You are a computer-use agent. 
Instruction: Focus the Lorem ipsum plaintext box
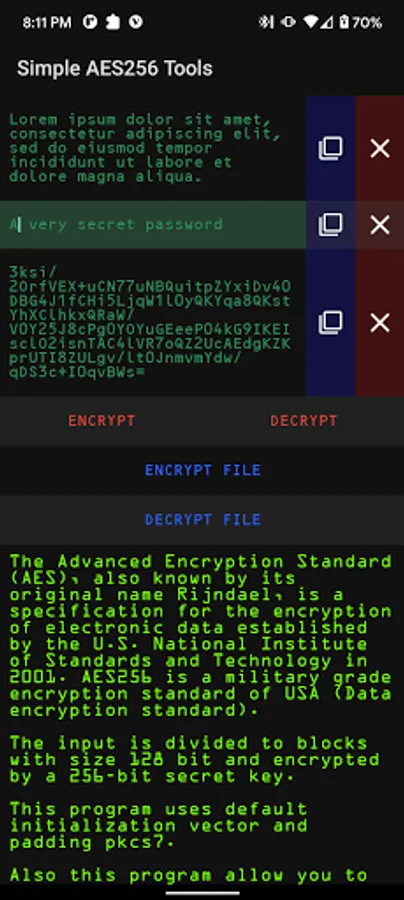tap(153, 149)
